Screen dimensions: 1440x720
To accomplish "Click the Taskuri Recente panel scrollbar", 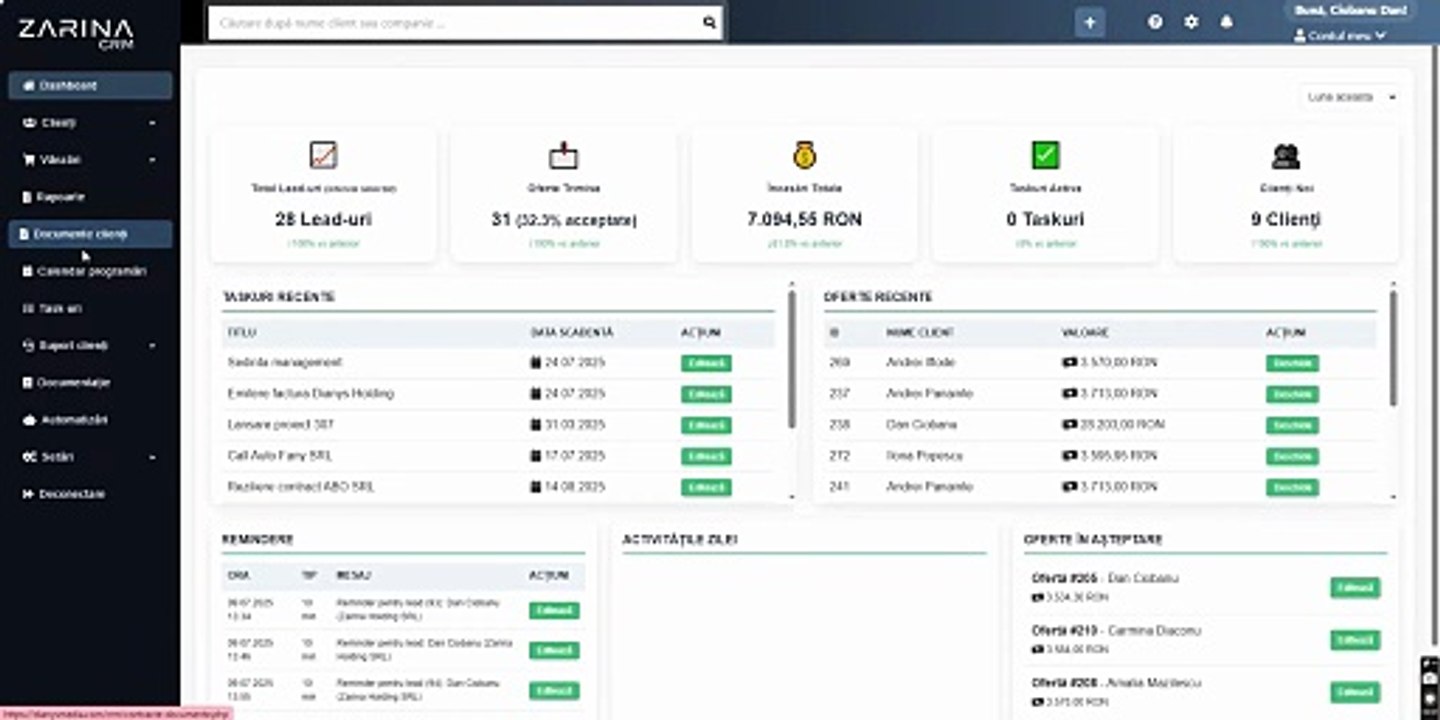I will (792, 360).
